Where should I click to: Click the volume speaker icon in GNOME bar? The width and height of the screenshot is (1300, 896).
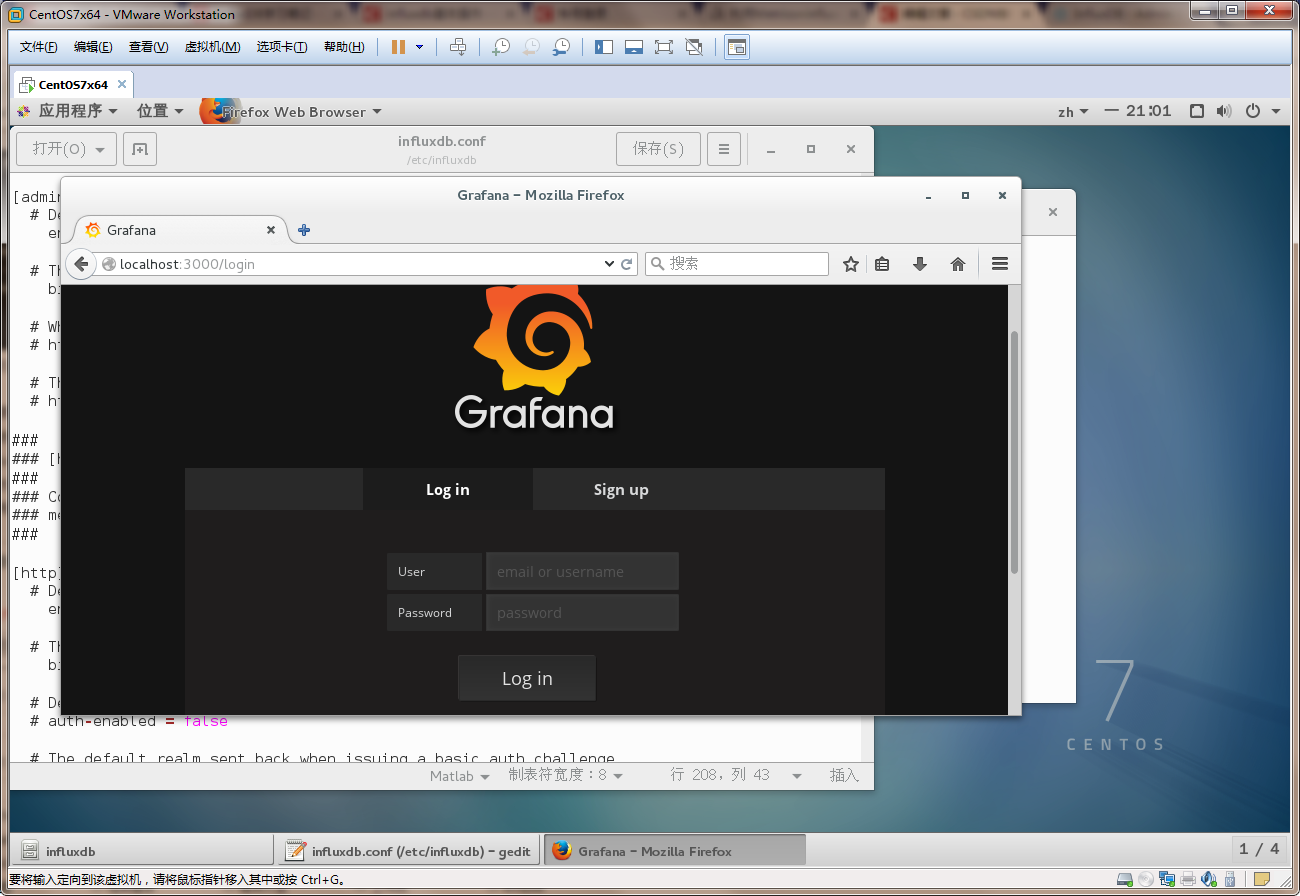tap(1224, 111)
